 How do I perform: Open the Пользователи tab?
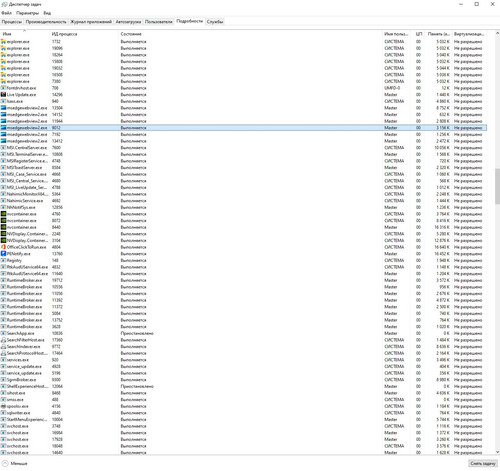[159, 22]
